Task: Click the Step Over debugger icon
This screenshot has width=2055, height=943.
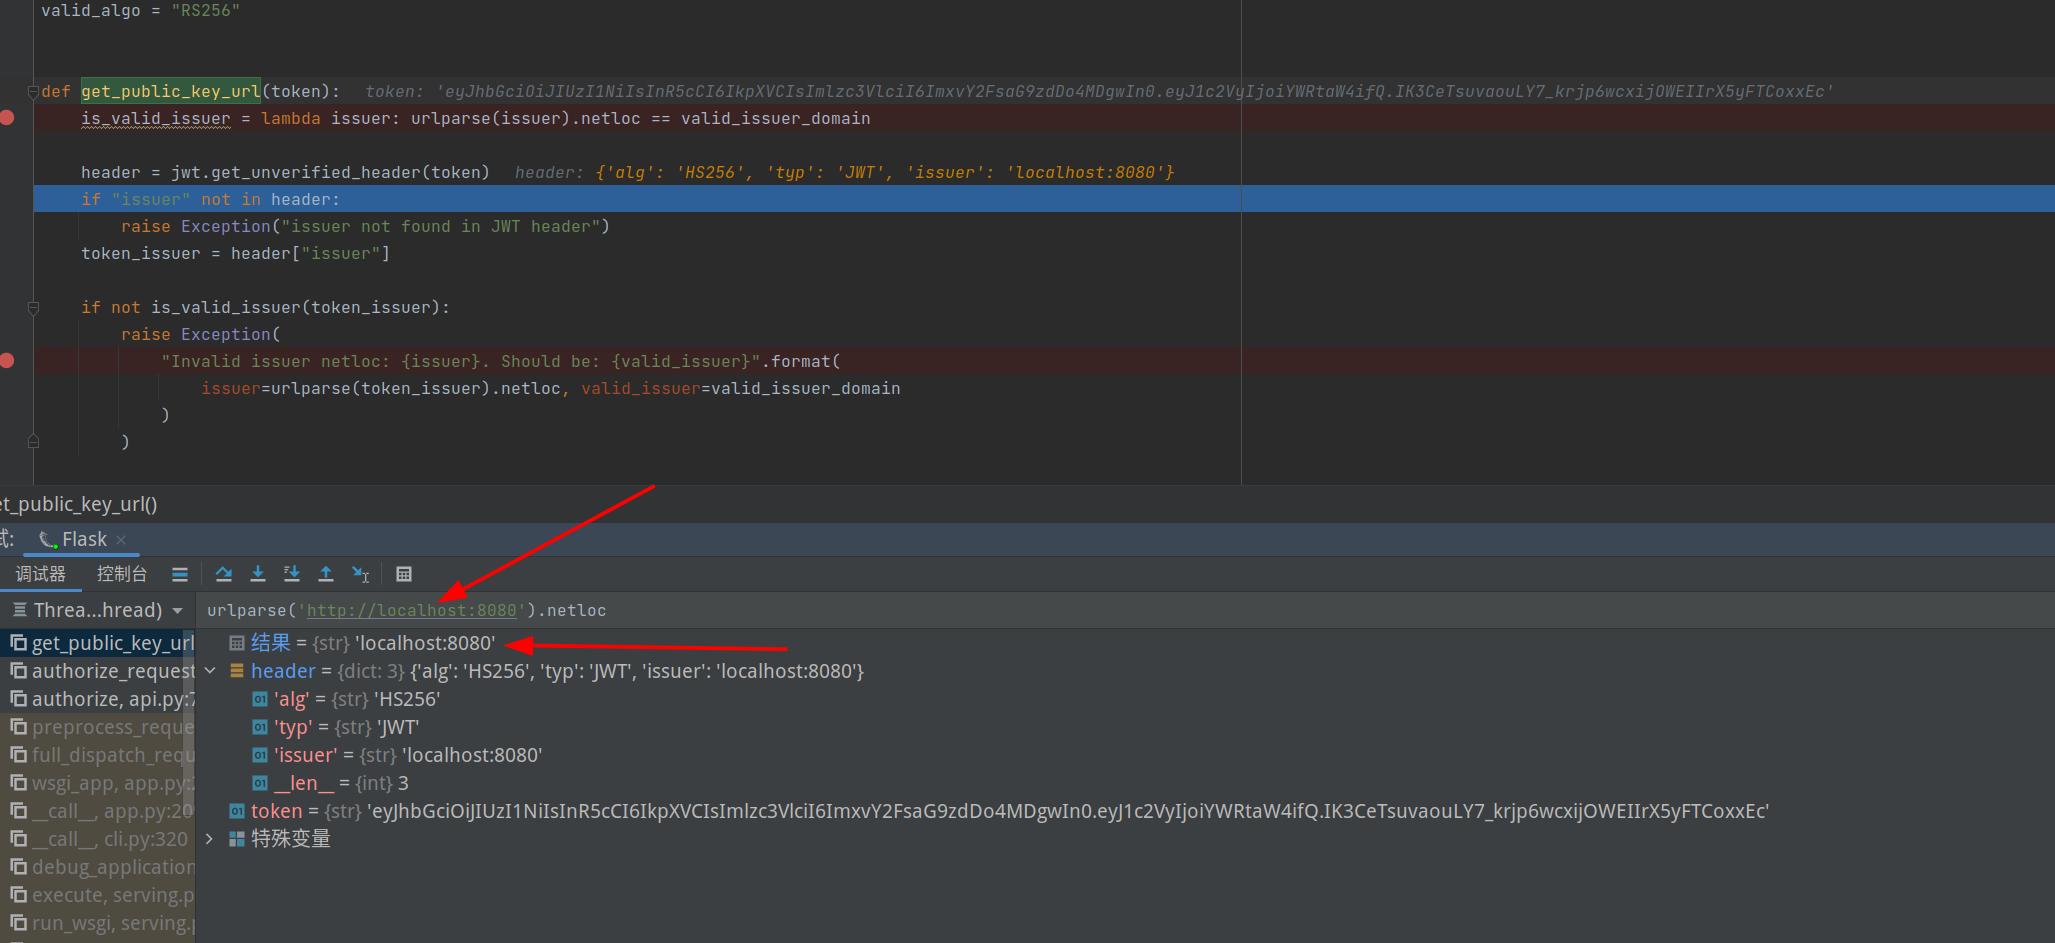Action: tap(224, 574)
